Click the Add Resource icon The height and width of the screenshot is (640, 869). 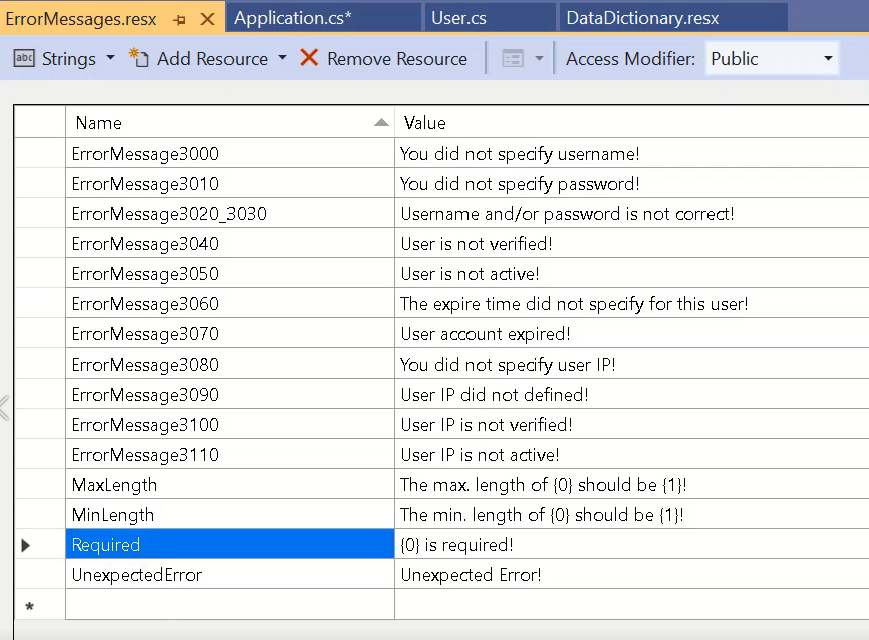click(x=139, y=58)
